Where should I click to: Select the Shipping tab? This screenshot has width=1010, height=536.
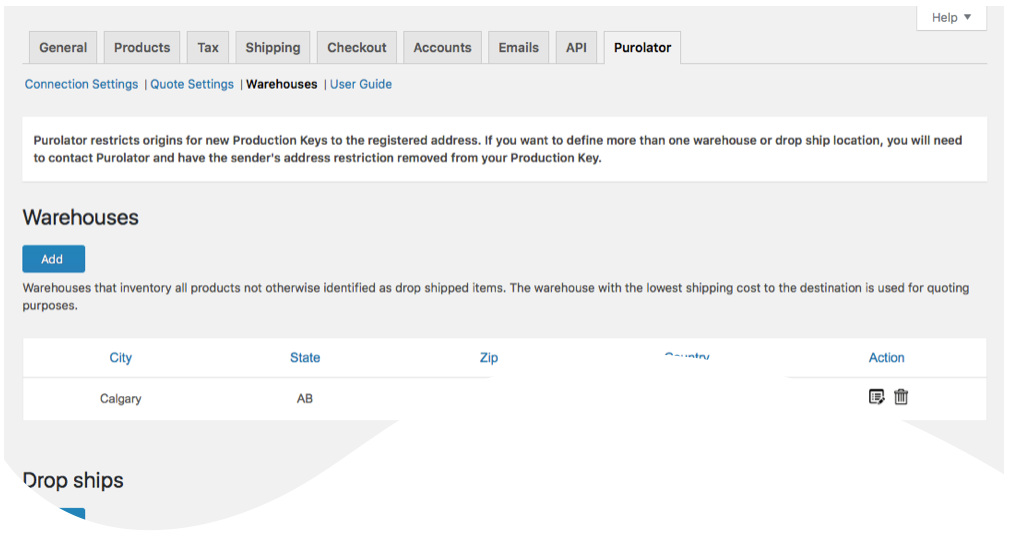[x=273, y=47]
